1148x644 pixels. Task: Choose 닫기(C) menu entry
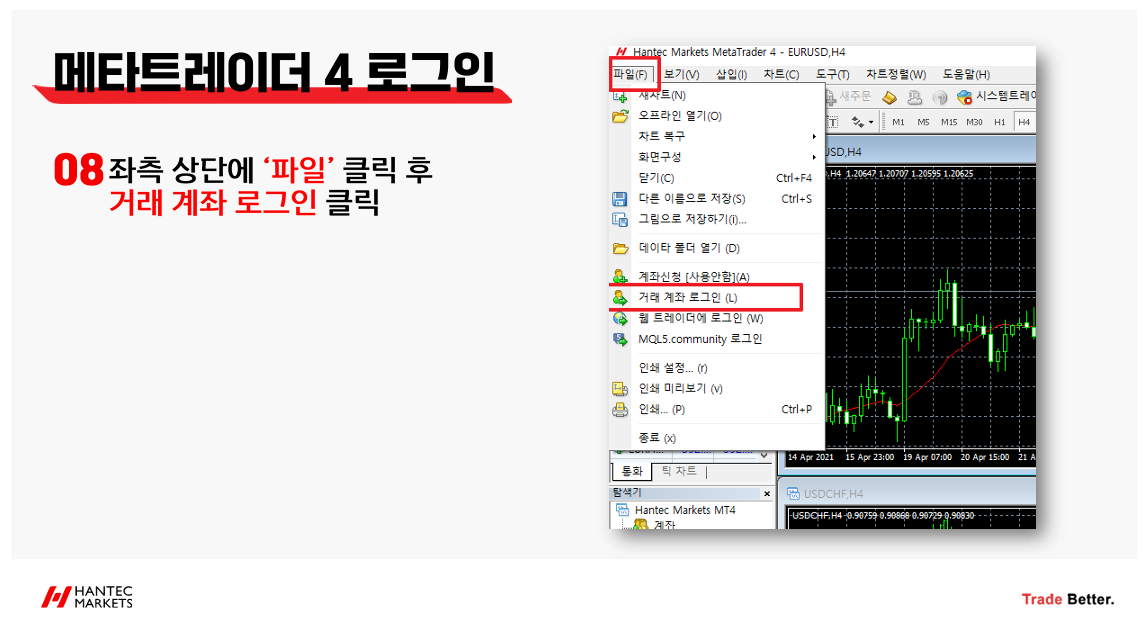coord(718,178)
